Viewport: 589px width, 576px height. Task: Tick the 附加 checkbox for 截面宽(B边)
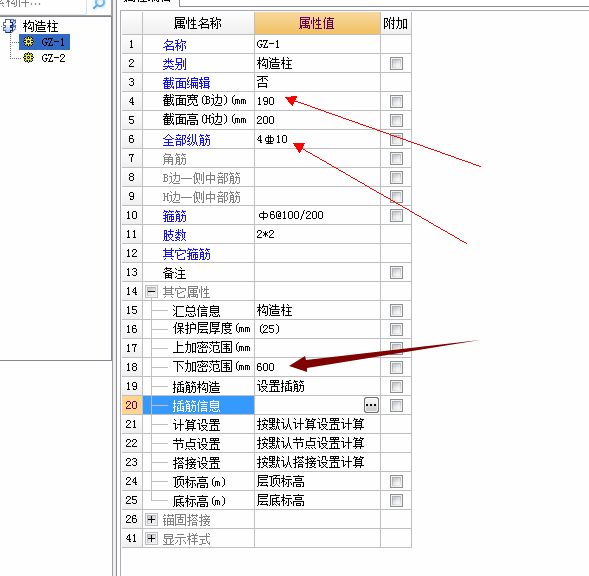(x=396, y=101)
